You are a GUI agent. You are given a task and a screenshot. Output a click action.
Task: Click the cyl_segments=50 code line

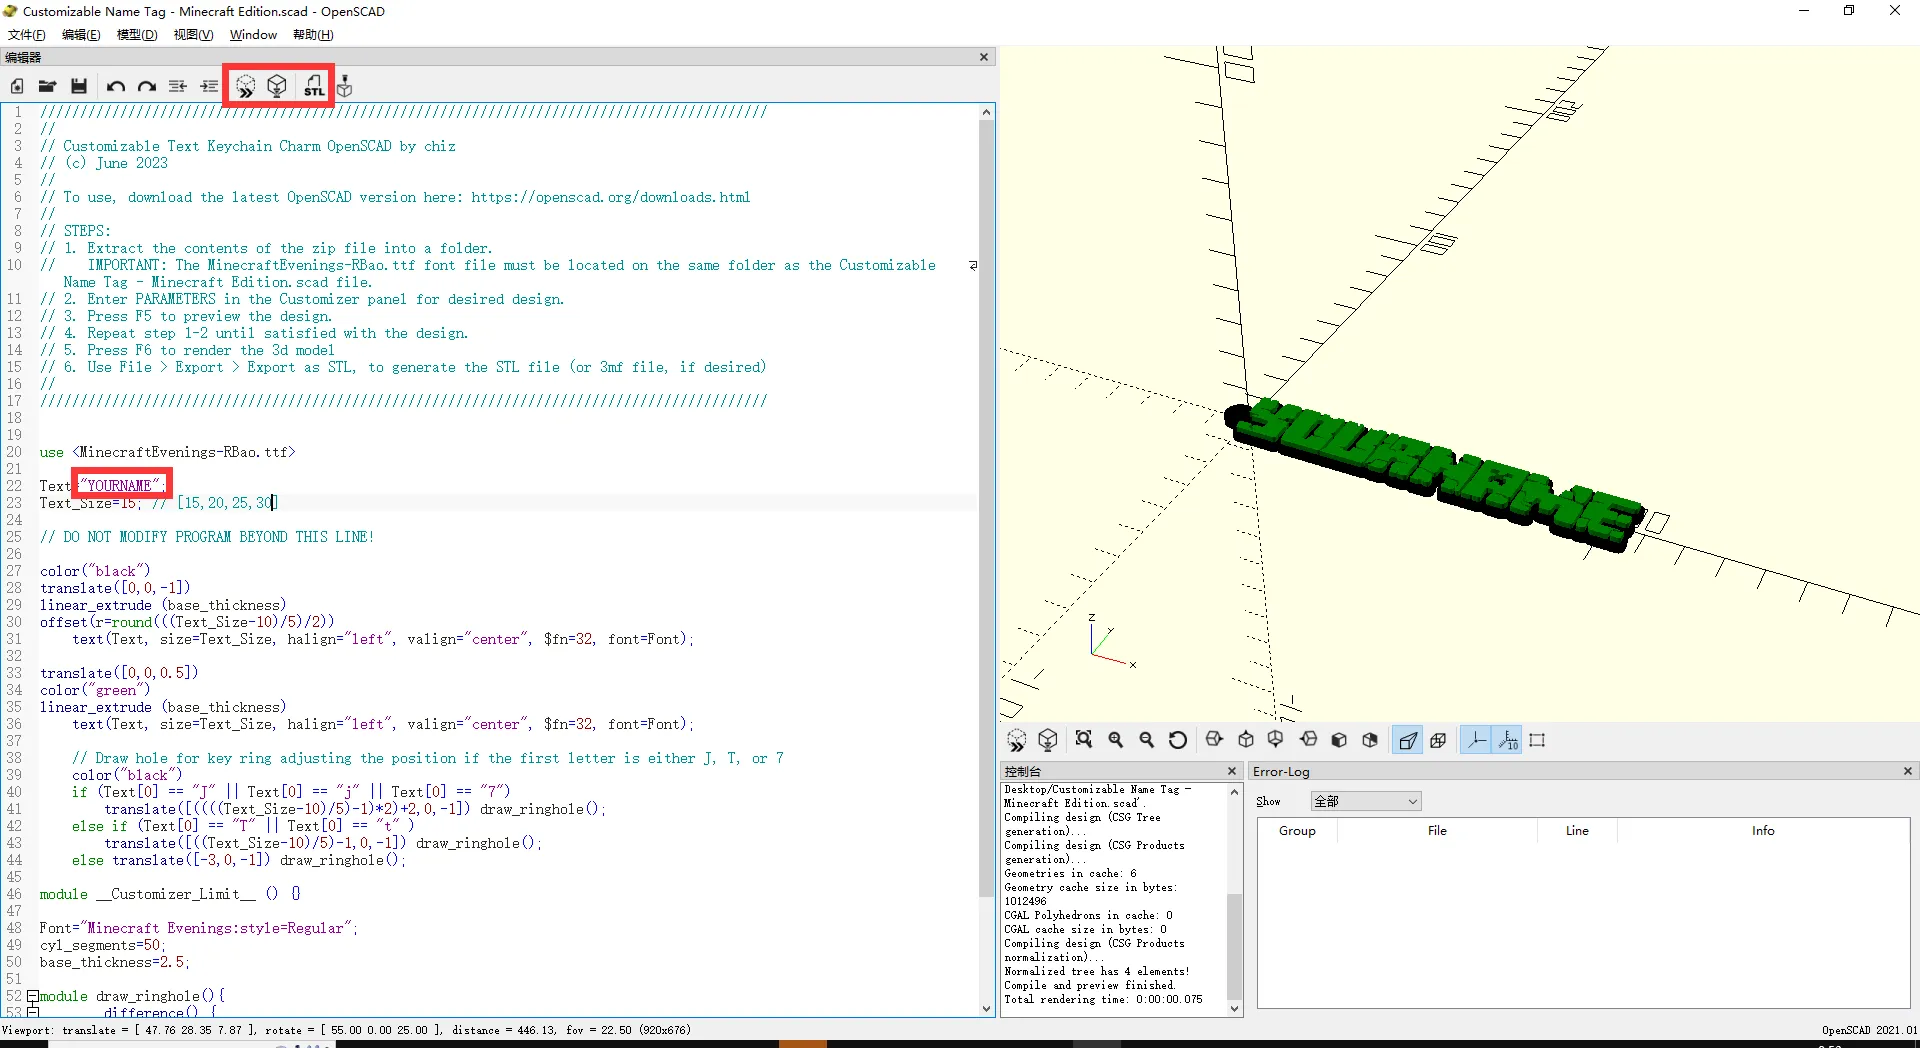click(102, 945)
